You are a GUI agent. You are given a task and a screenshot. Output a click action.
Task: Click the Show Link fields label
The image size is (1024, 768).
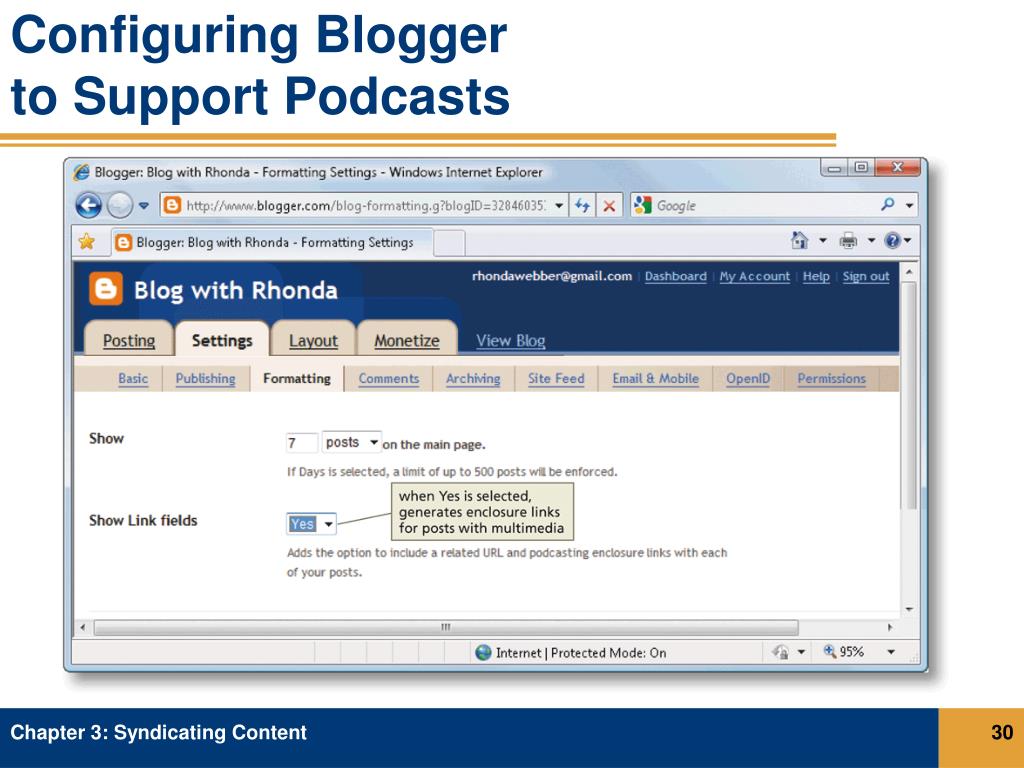(x=143, y=520)
